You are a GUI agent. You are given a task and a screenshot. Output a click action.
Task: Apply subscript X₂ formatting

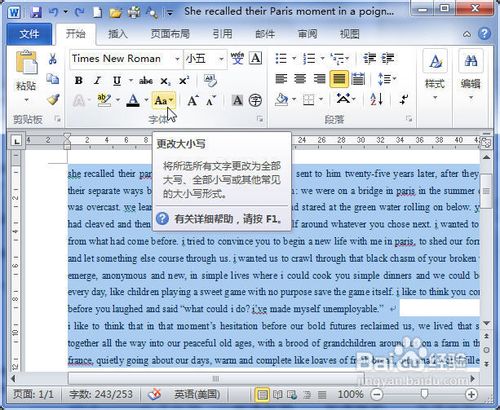(x=165, y=81)
